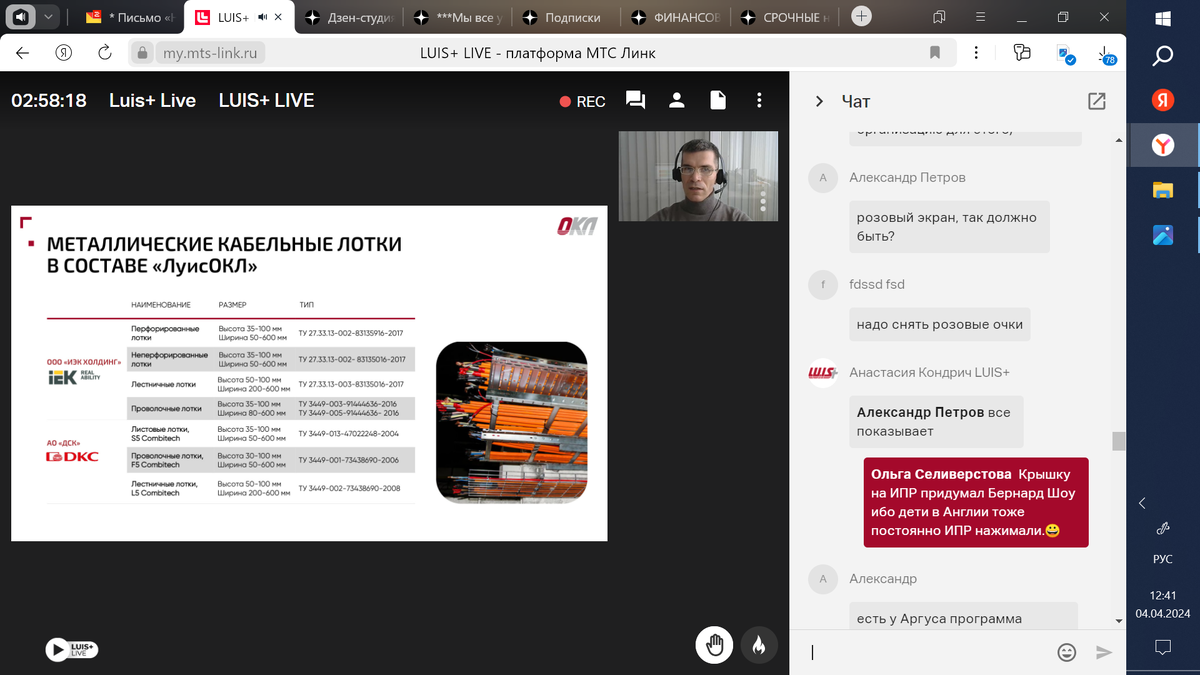Open the tab groups panel icon
Image resolution: width=1200 pixels, height=675 pixels.
939,17
